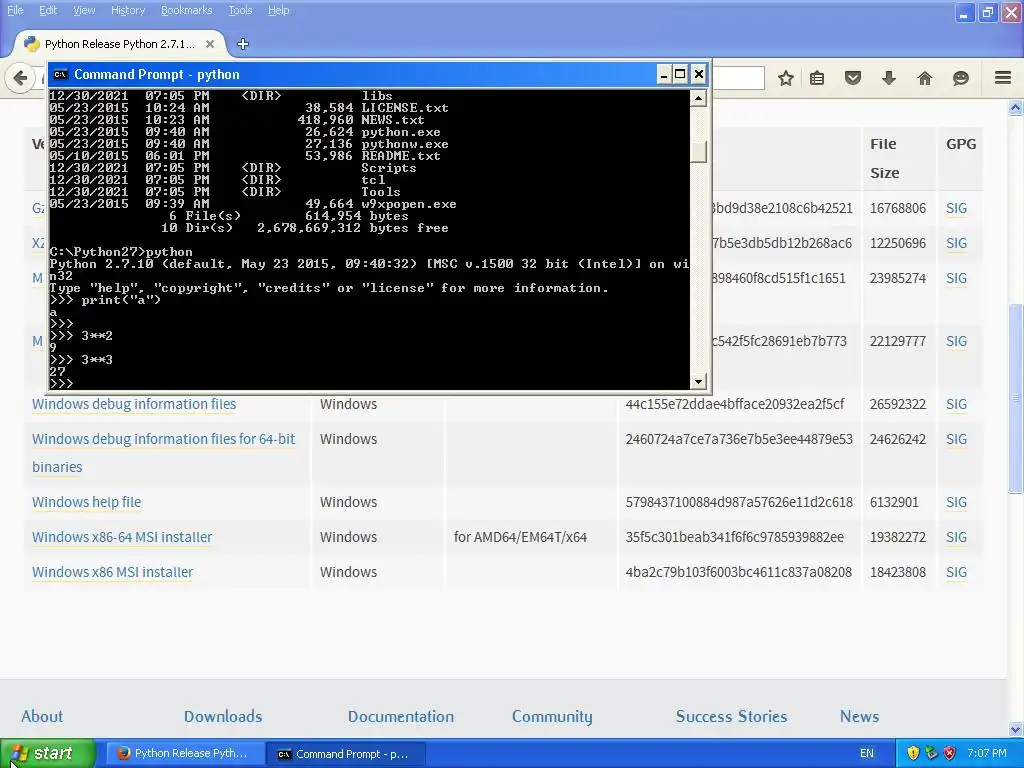Open Community footer link
This screenshot has height=768, width=1024.
tap(552, 716)
